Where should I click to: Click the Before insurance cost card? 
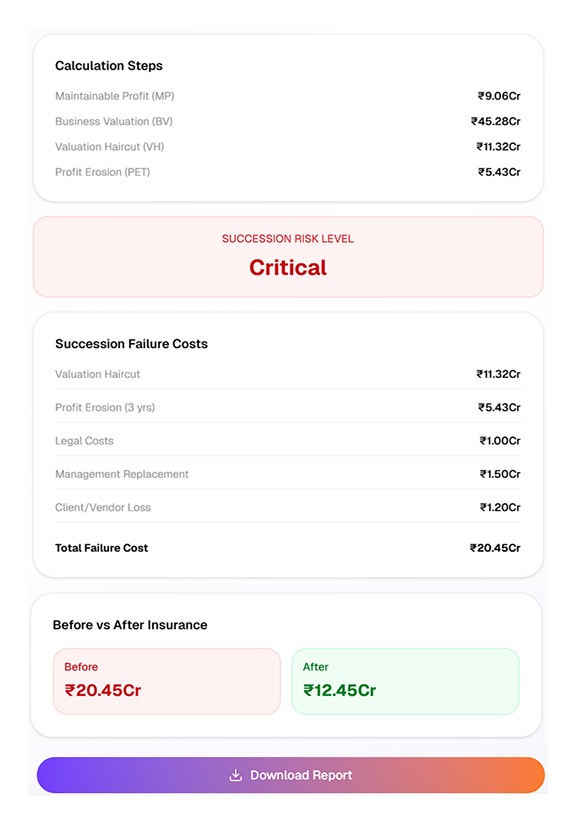click(x=167, y=682)
